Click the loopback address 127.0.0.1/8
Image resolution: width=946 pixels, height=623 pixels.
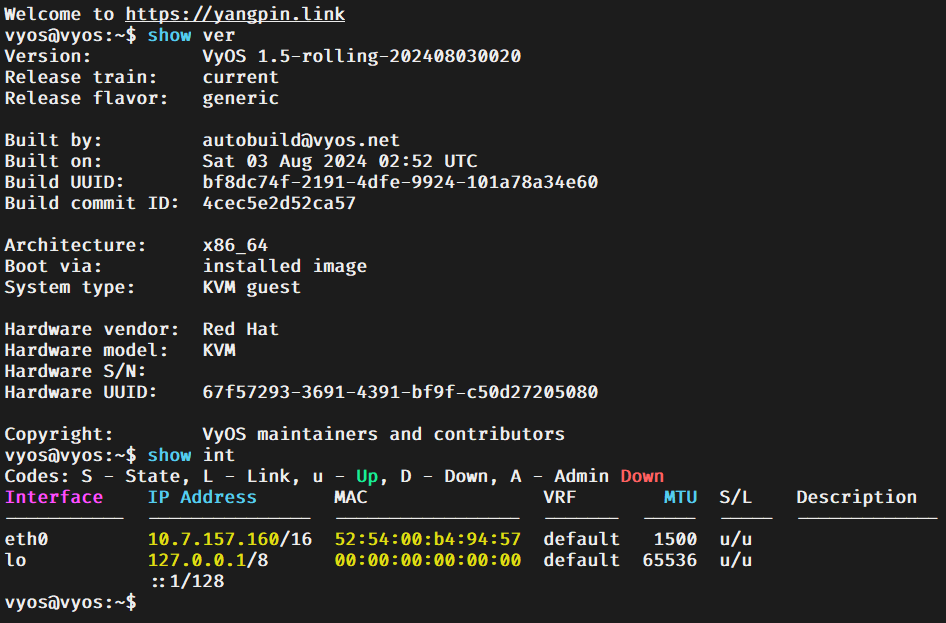coord(208,560)
